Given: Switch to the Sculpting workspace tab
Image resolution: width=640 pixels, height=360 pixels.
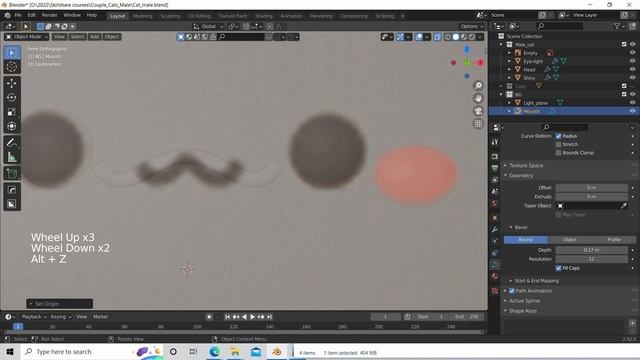Looking at the screenshot, I should tap(170, 16).
